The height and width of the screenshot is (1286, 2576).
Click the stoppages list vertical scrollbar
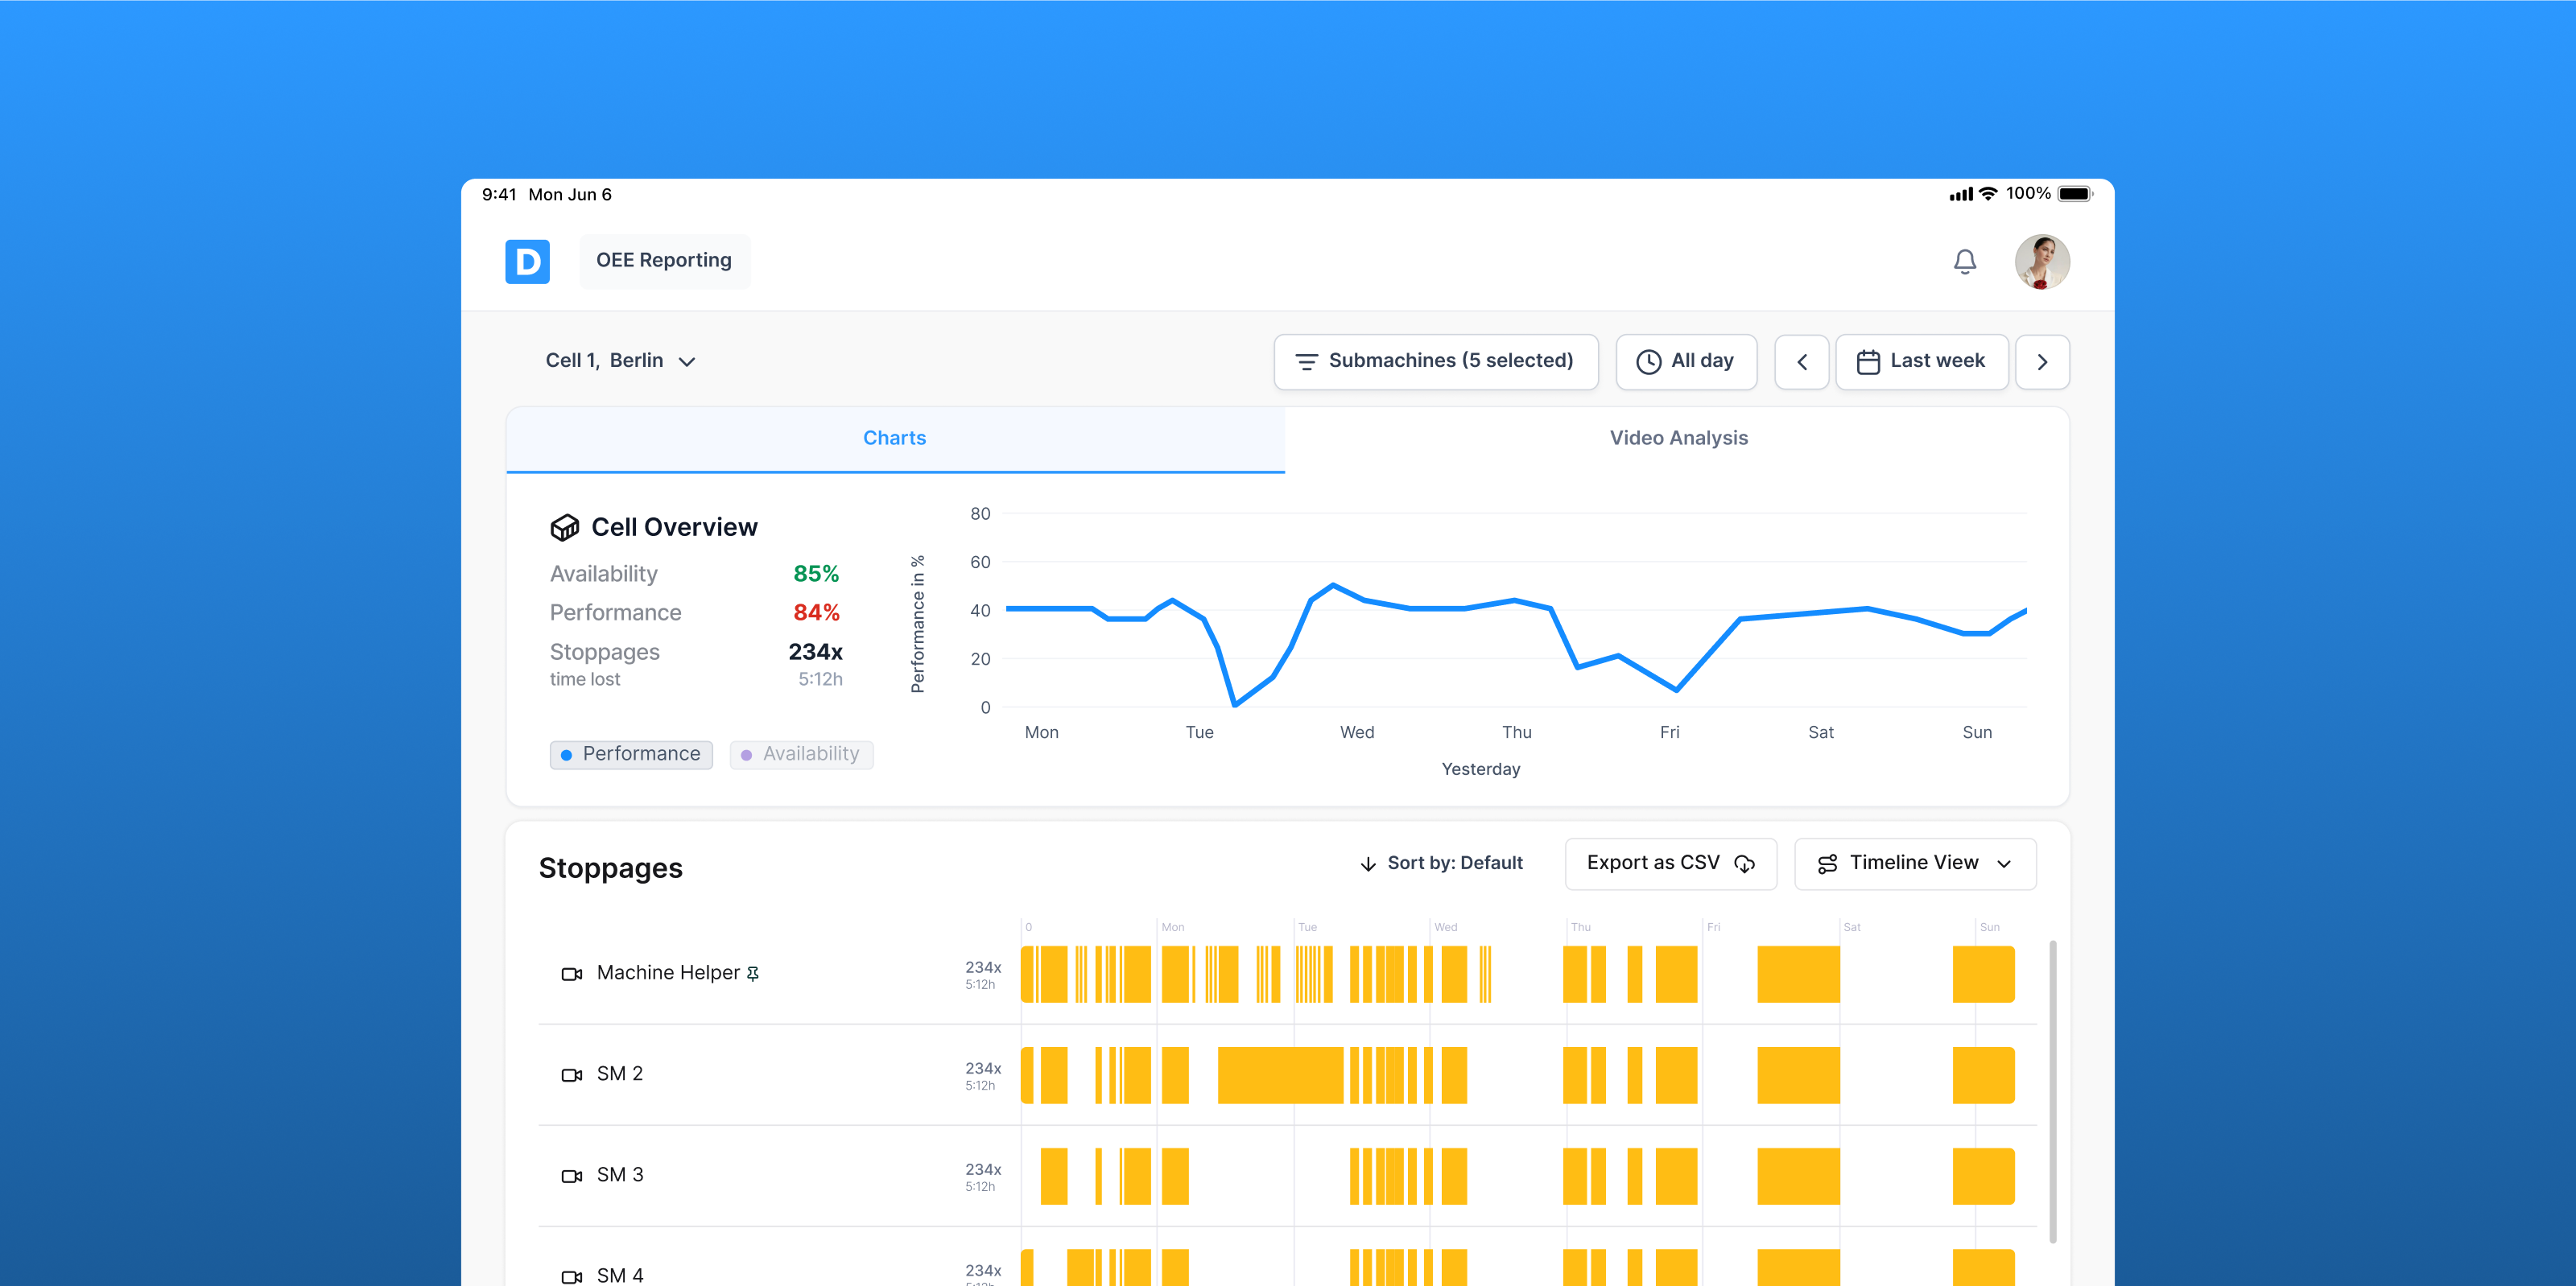click(2053, 1091)
